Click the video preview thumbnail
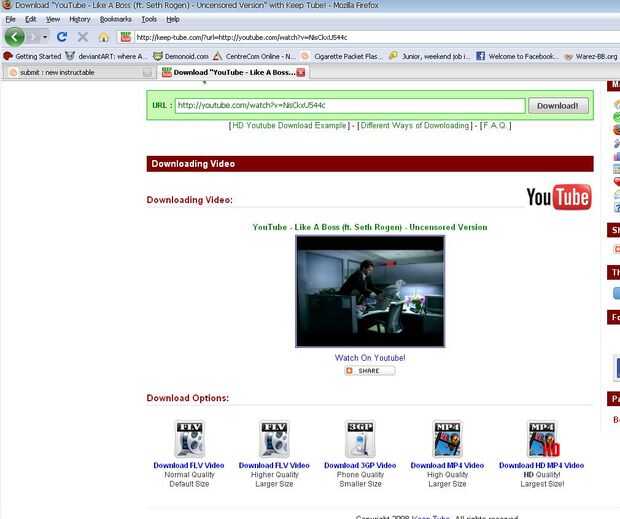 click(x=370, y=291)
